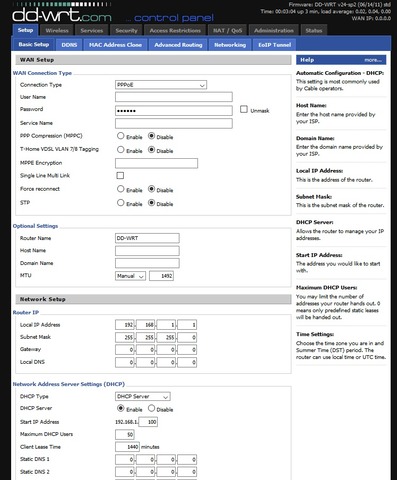Click the Network Setup section header
Image resolution: width=397 pixels, height=480 pixels.
[x=153, y=299]
